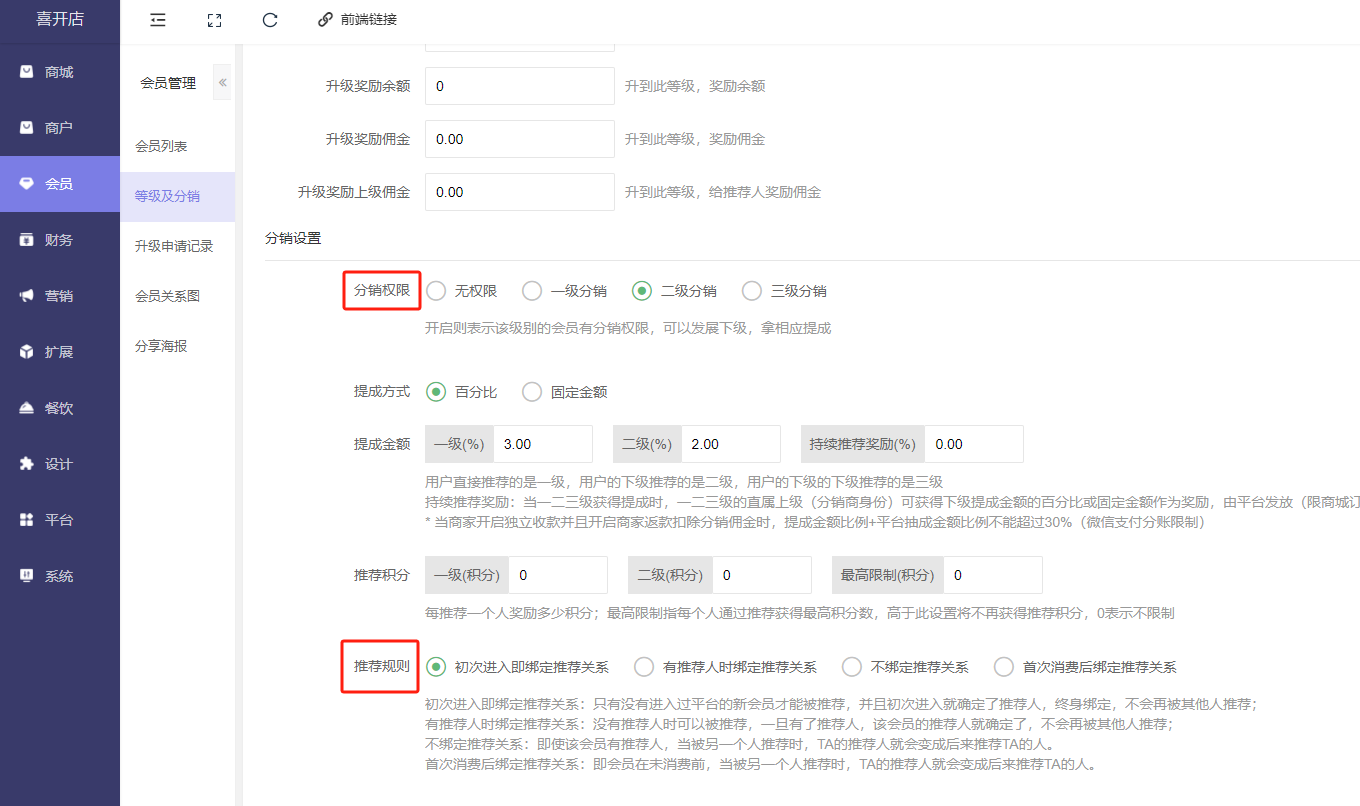Select 不绑定推荐关系 rule
Viewport: 1360px width, 806px height.
click(852, 667)
